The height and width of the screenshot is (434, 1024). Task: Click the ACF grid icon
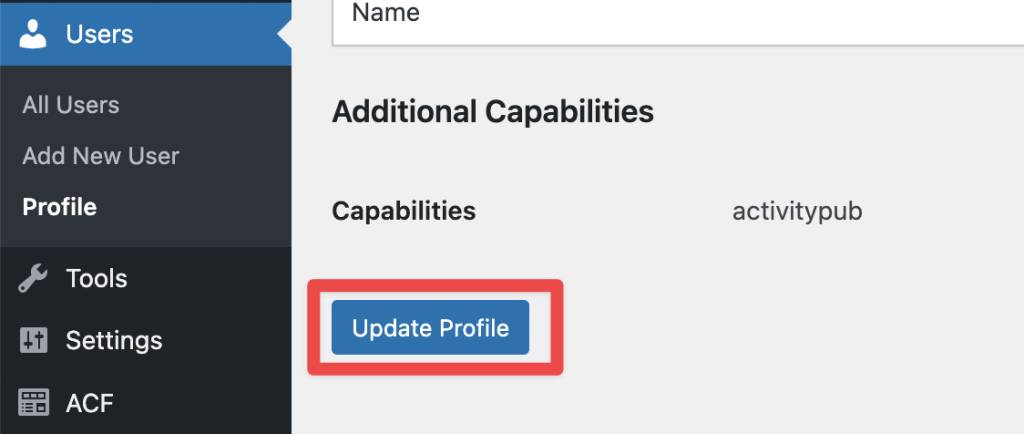34,403
